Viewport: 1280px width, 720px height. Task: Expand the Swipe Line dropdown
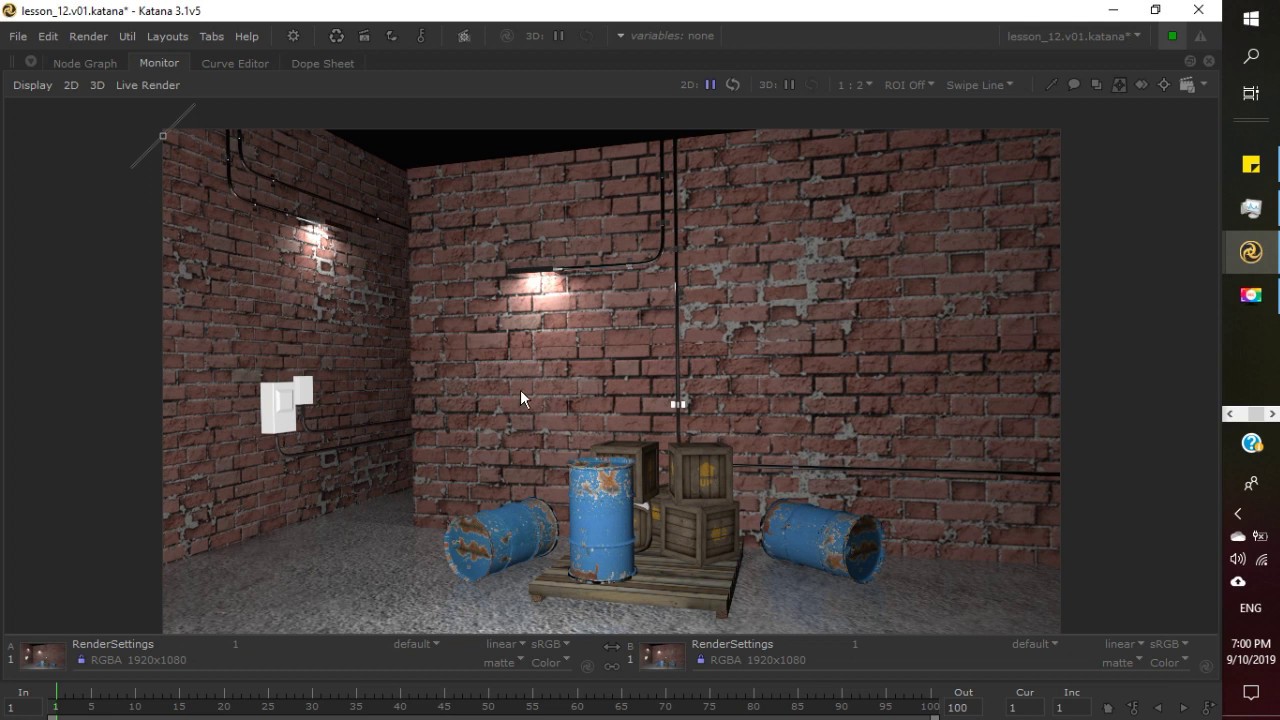pyautogui.click(x=979, y=85)
